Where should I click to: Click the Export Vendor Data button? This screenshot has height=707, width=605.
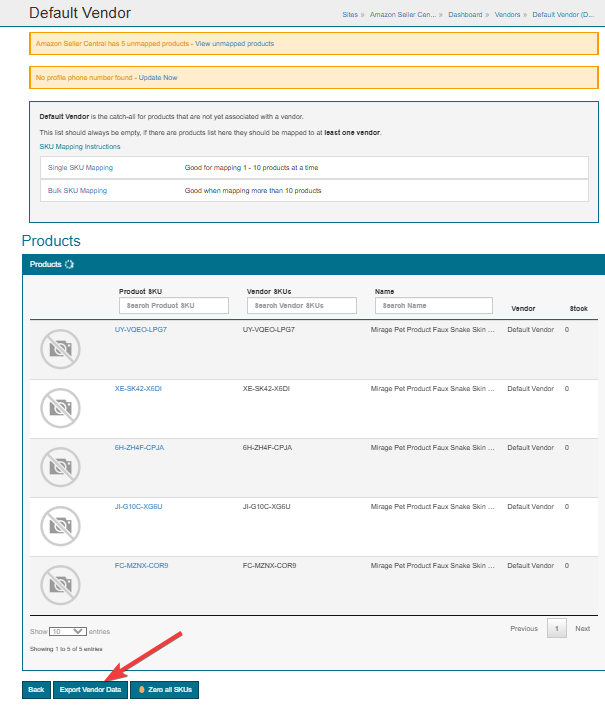coord(90,690)
